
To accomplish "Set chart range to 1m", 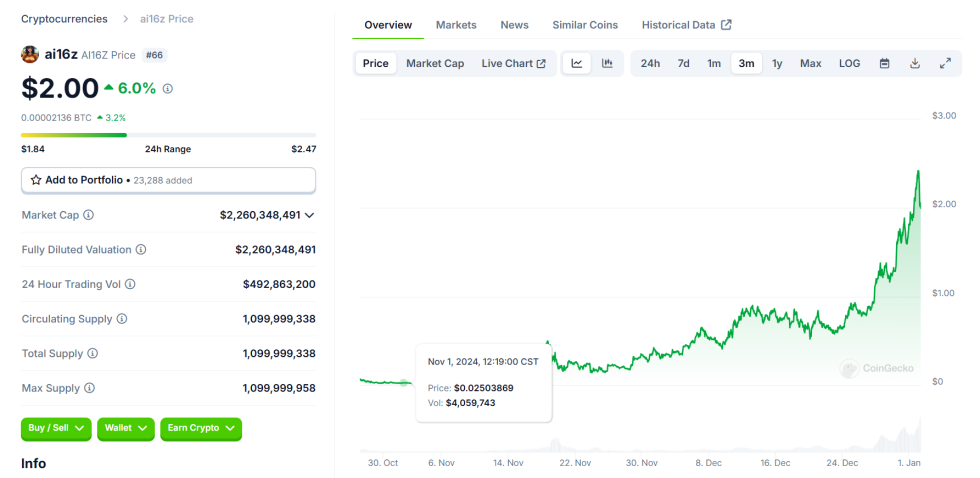I will [x=714, y=63].
